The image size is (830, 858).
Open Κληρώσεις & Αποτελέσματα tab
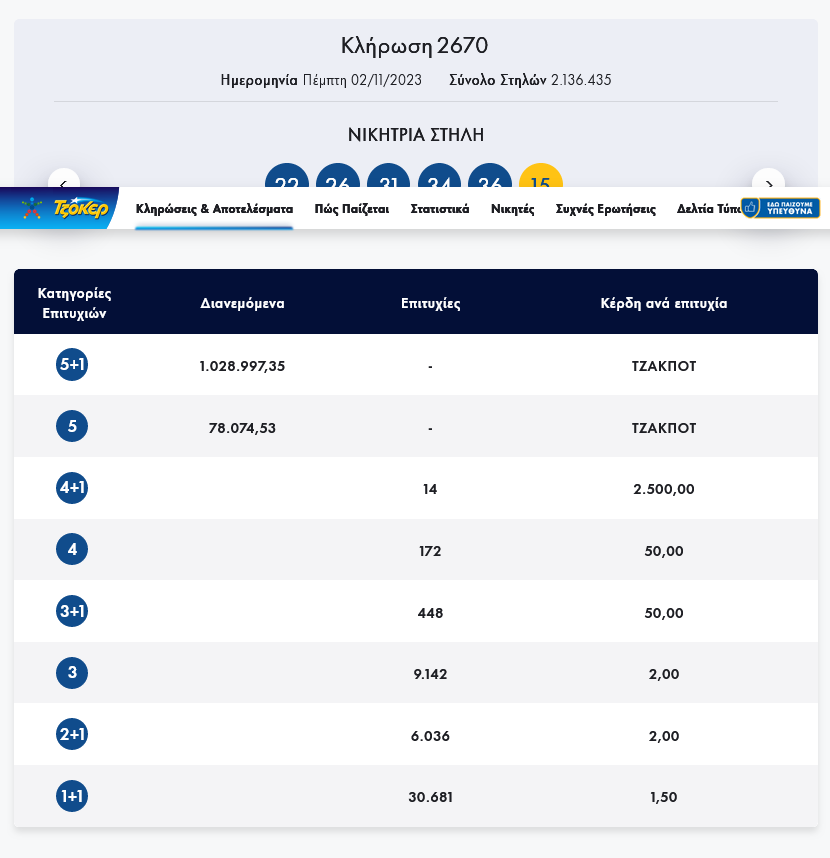tap(214, 209)
